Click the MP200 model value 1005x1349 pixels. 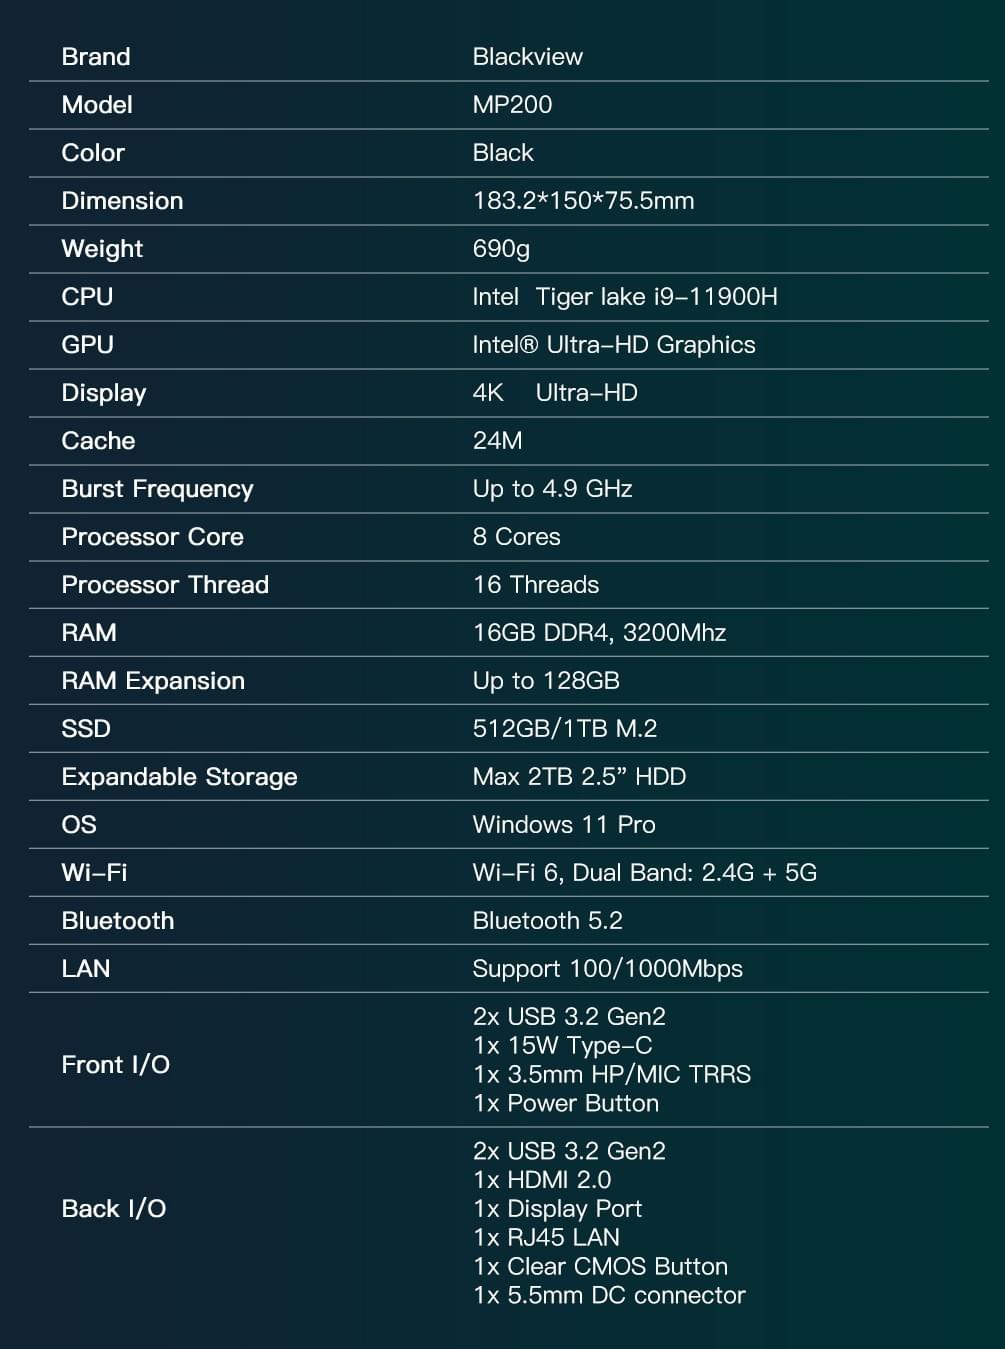click(x=512, y=105)
